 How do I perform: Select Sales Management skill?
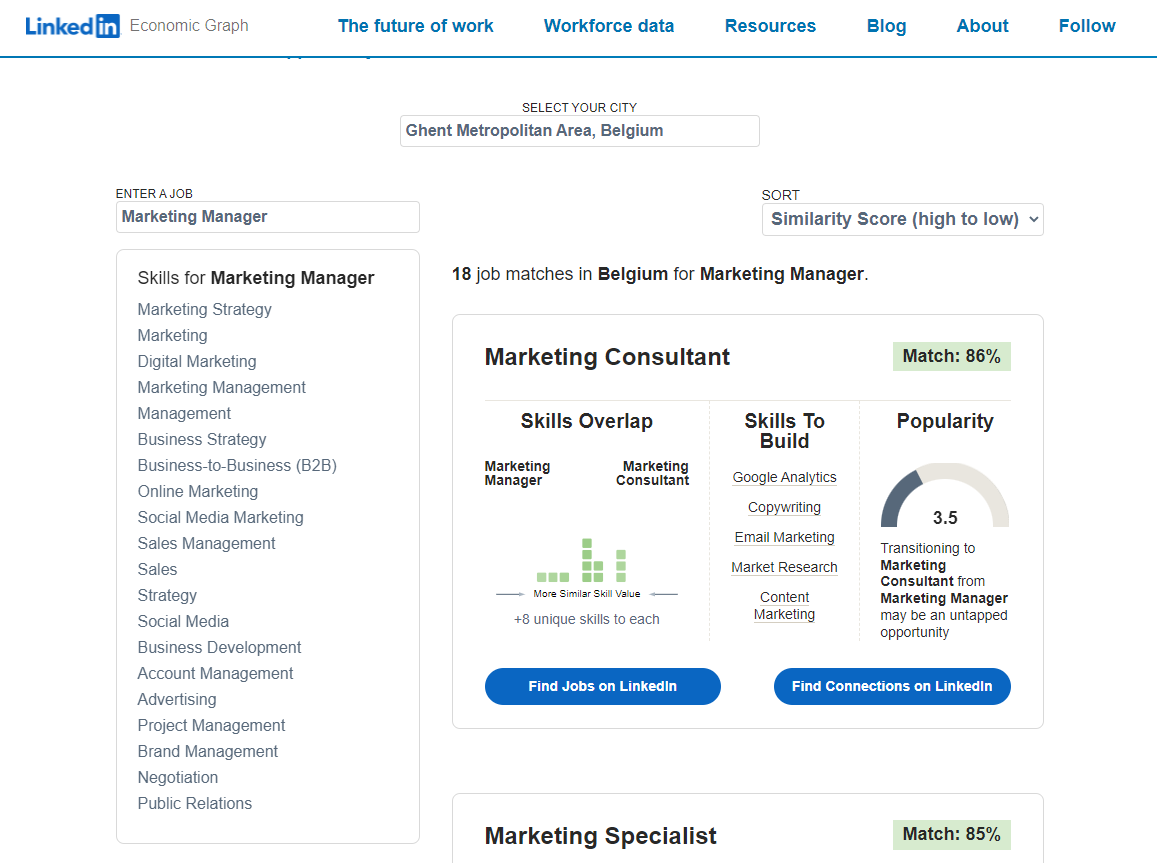coord(207,544)
